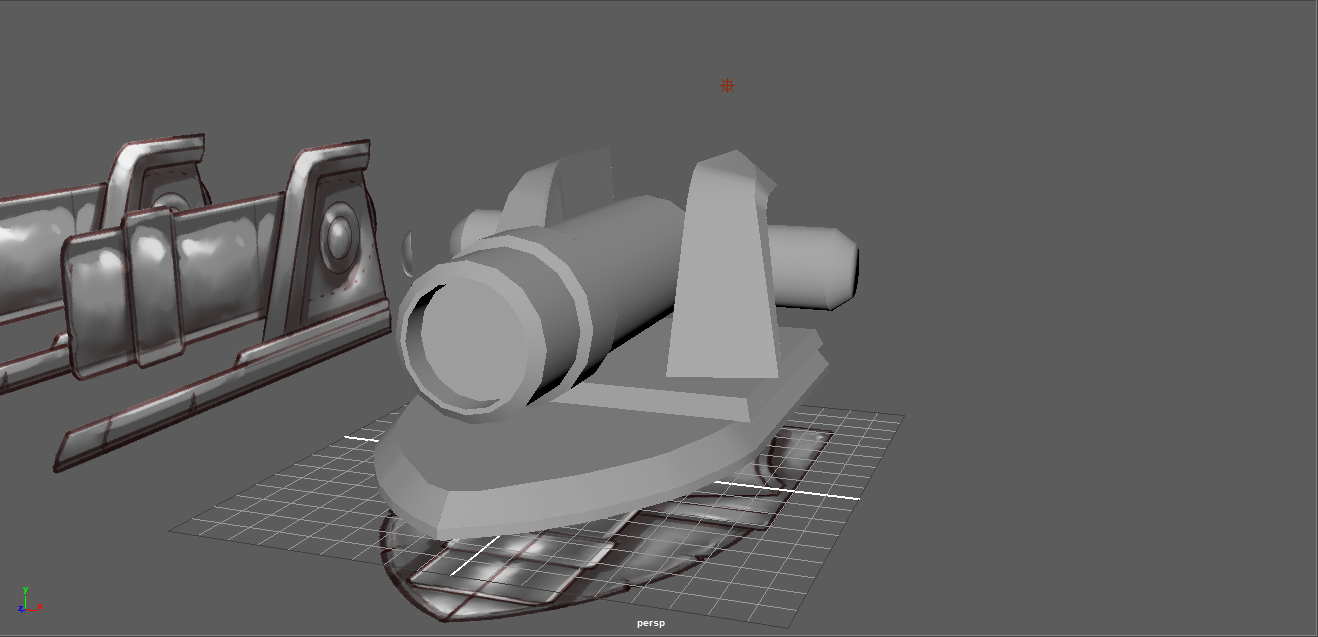This screenshot has width=1318, height=637.
Task: Click the red X axis on the view gizmo
Action: 42,608
